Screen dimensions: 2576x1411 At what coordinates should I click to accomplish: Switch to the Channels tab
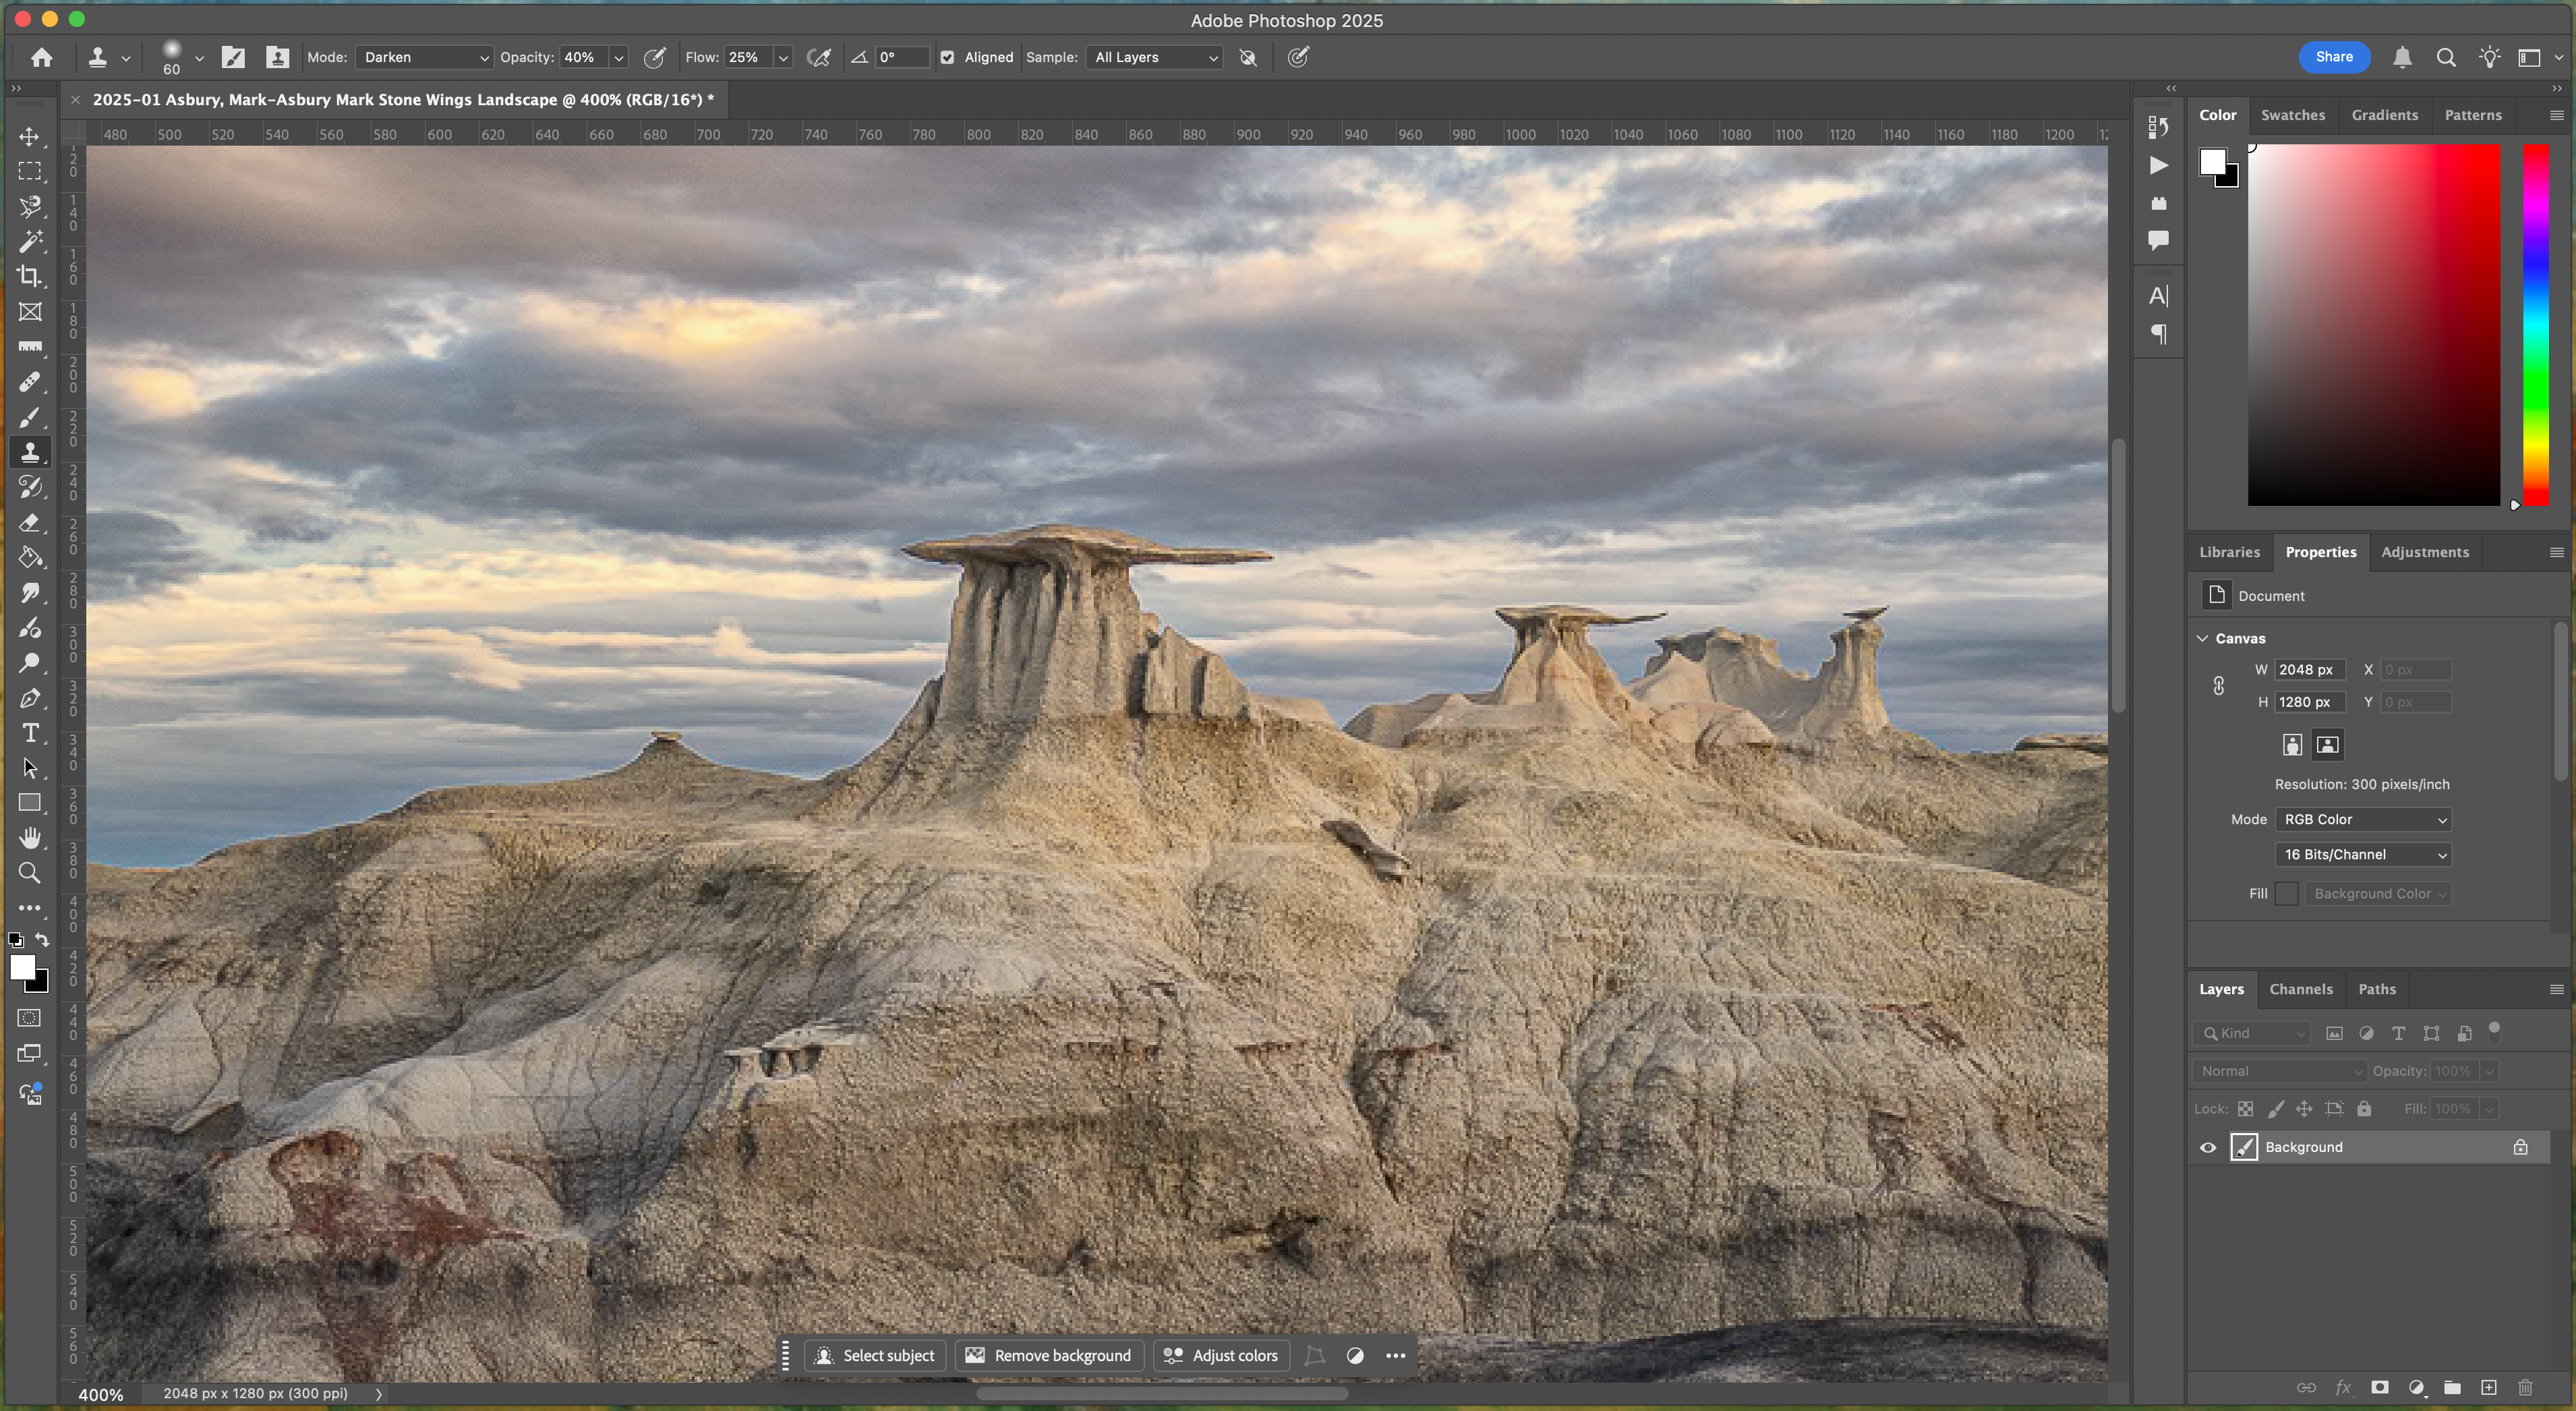2300,989
